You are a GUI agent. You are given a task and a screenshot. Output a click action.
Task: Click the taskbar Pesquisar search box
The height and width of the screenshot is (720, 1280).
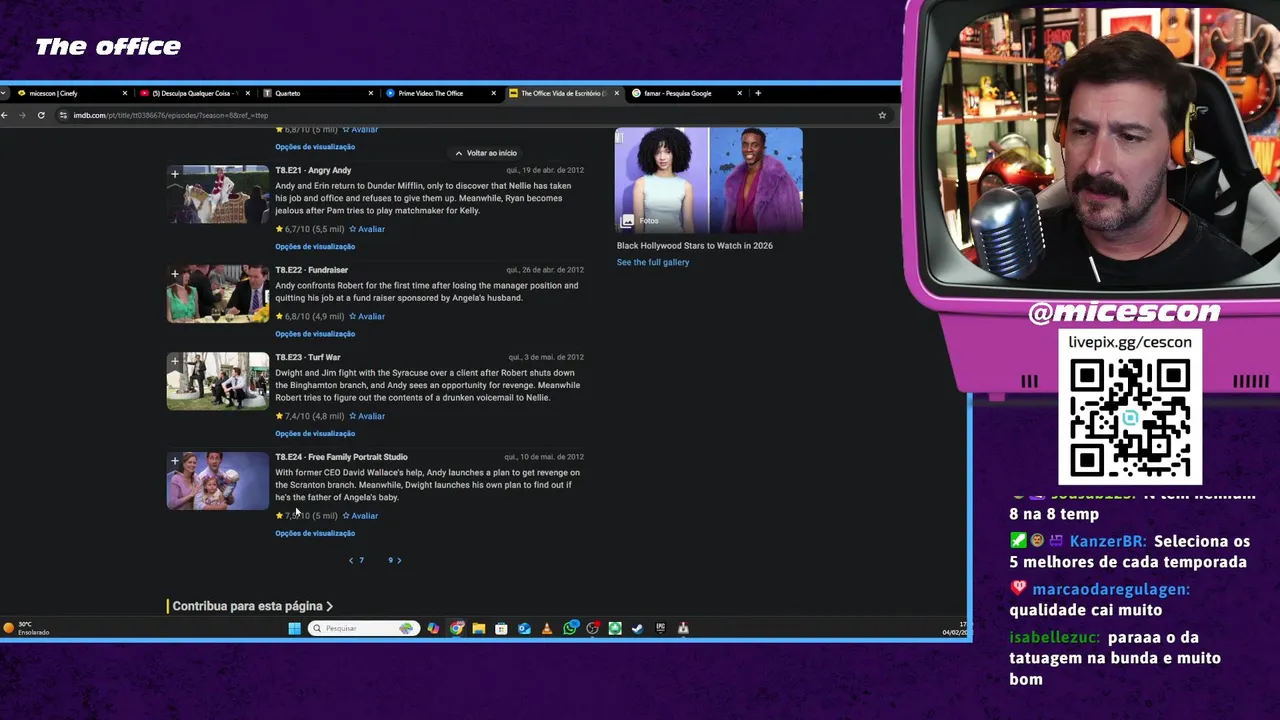coord(364,628)
